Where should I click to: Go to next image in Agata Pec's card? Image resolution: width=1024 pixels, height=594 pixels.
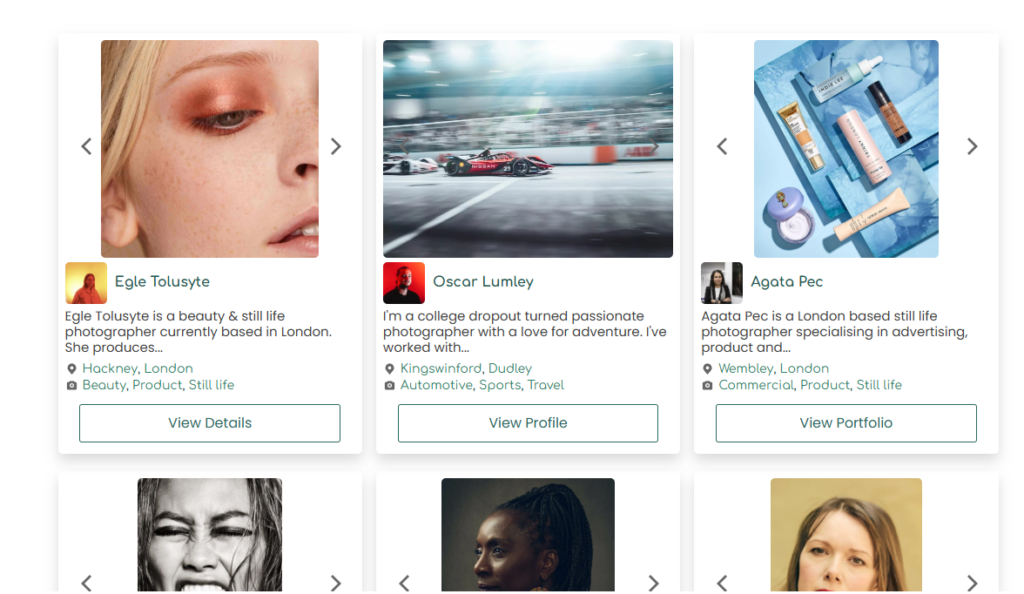tap(971, 147)
